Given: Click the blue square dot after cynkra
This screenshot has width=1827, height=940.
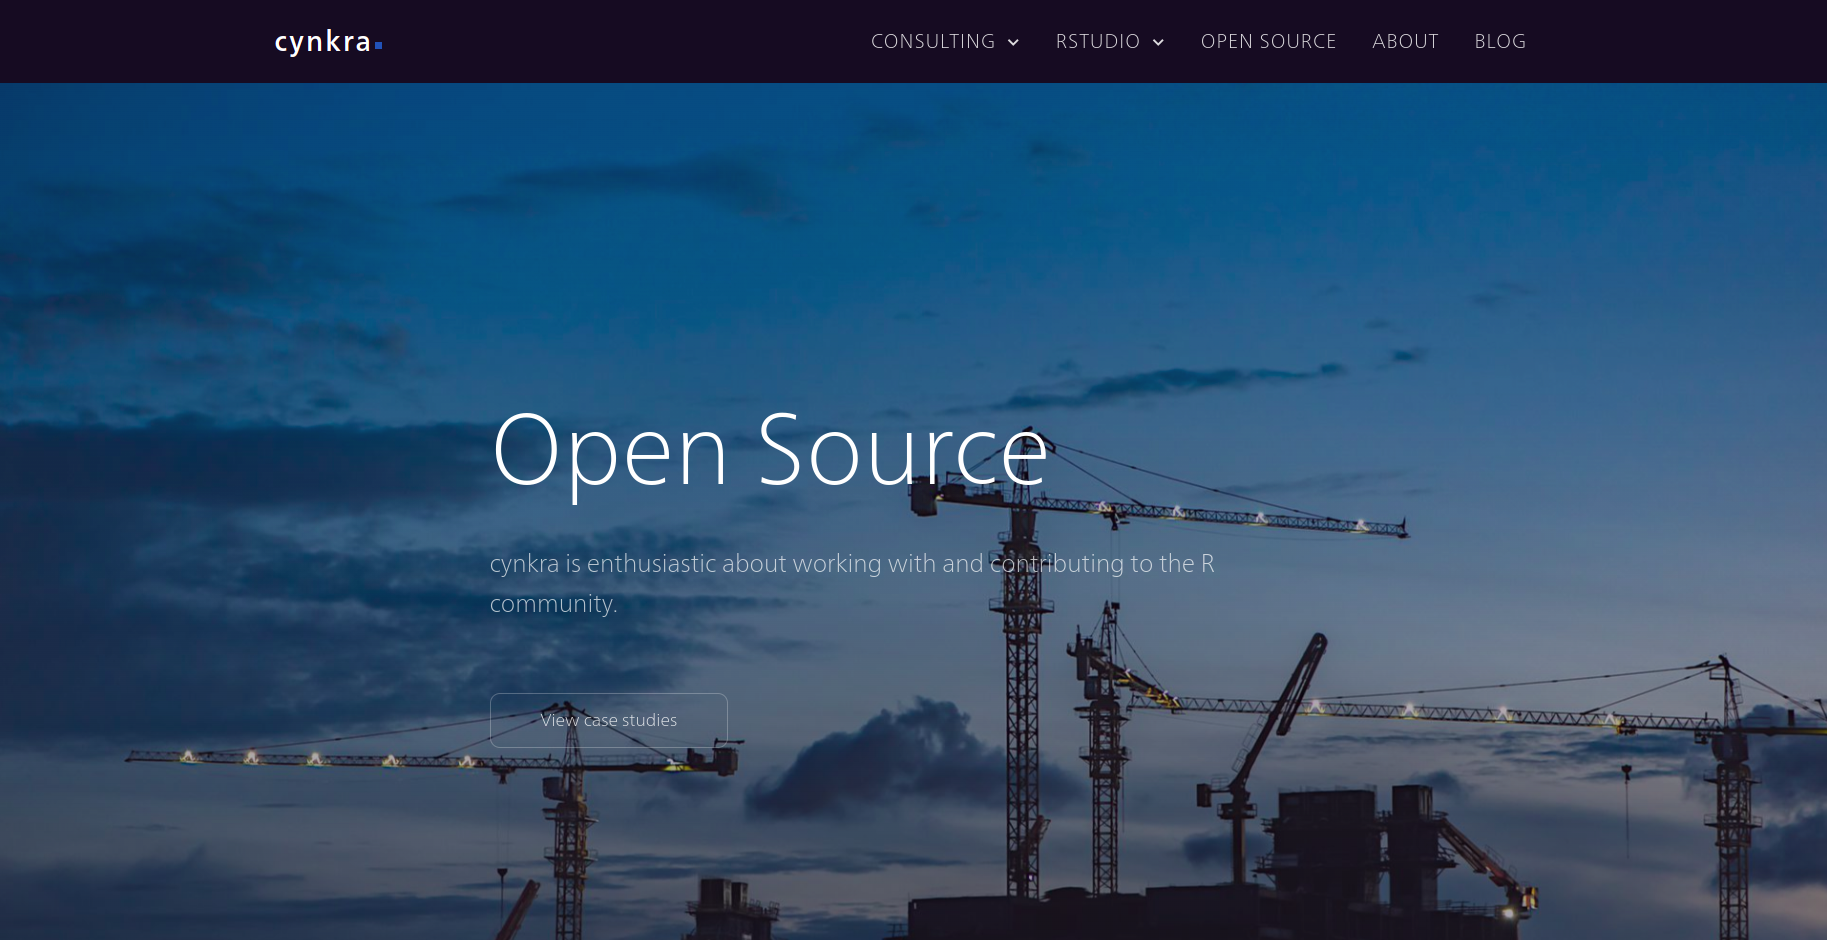Looking at the screenshot, I should (x=379, y=46).
